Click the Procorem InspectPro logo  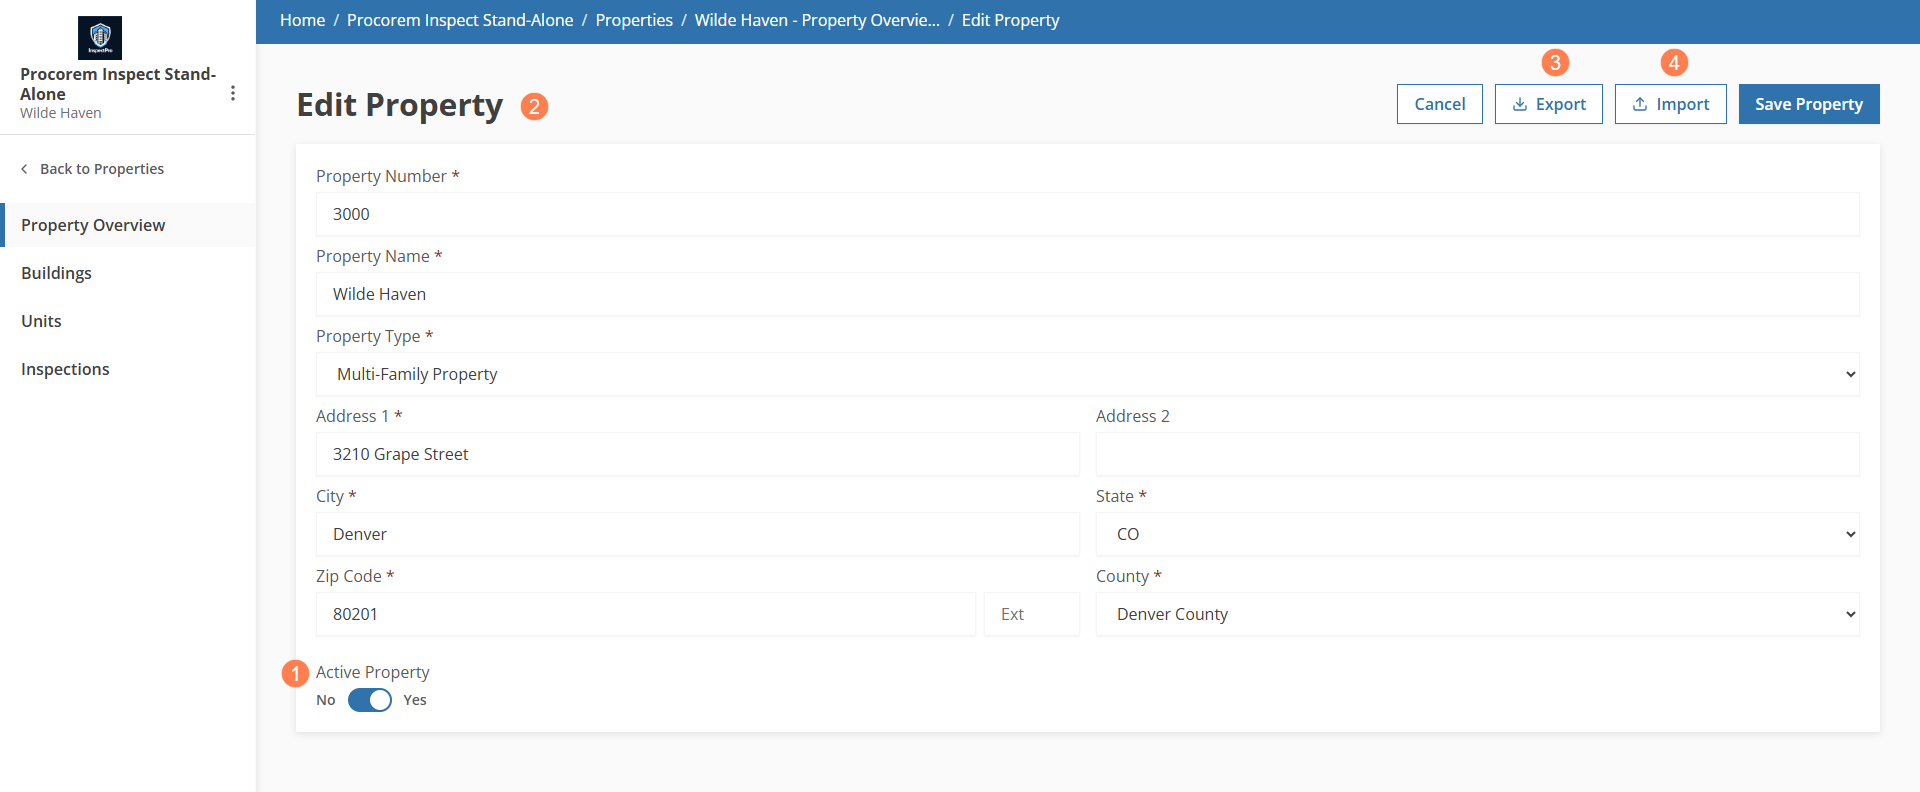click(x=100, y=38)
